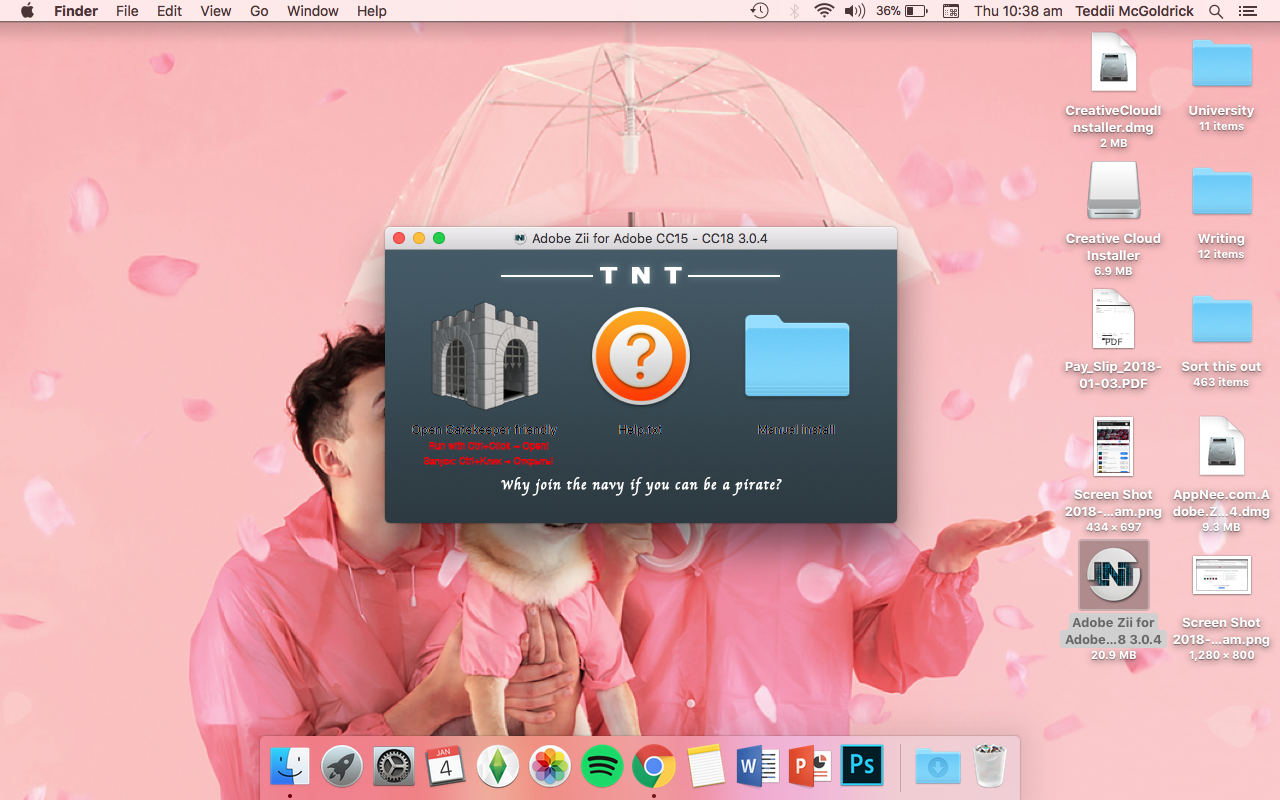The width and height of the screenshot is (1280, 800).
Task: Close the Adobe Zii window
Action: [398, 238]
